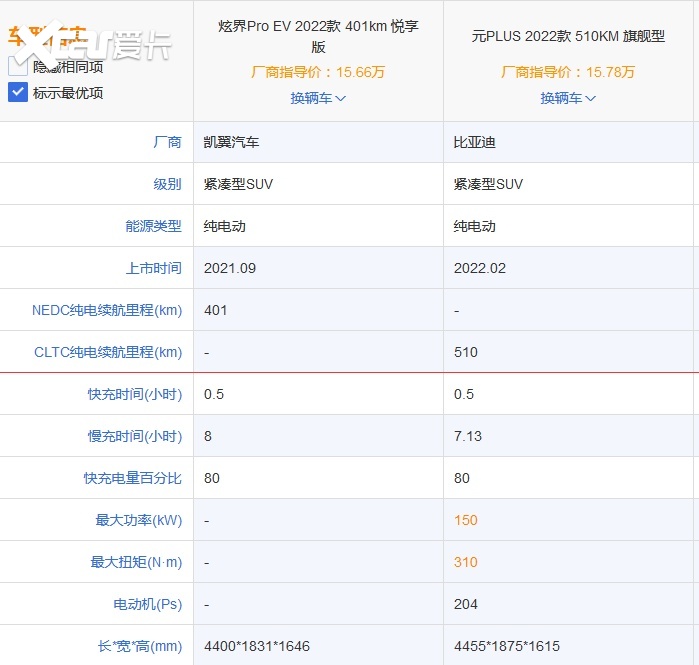Open 换辆车 dropdown for 炫界Pro EV
The image size is (699, 665).
318,98
